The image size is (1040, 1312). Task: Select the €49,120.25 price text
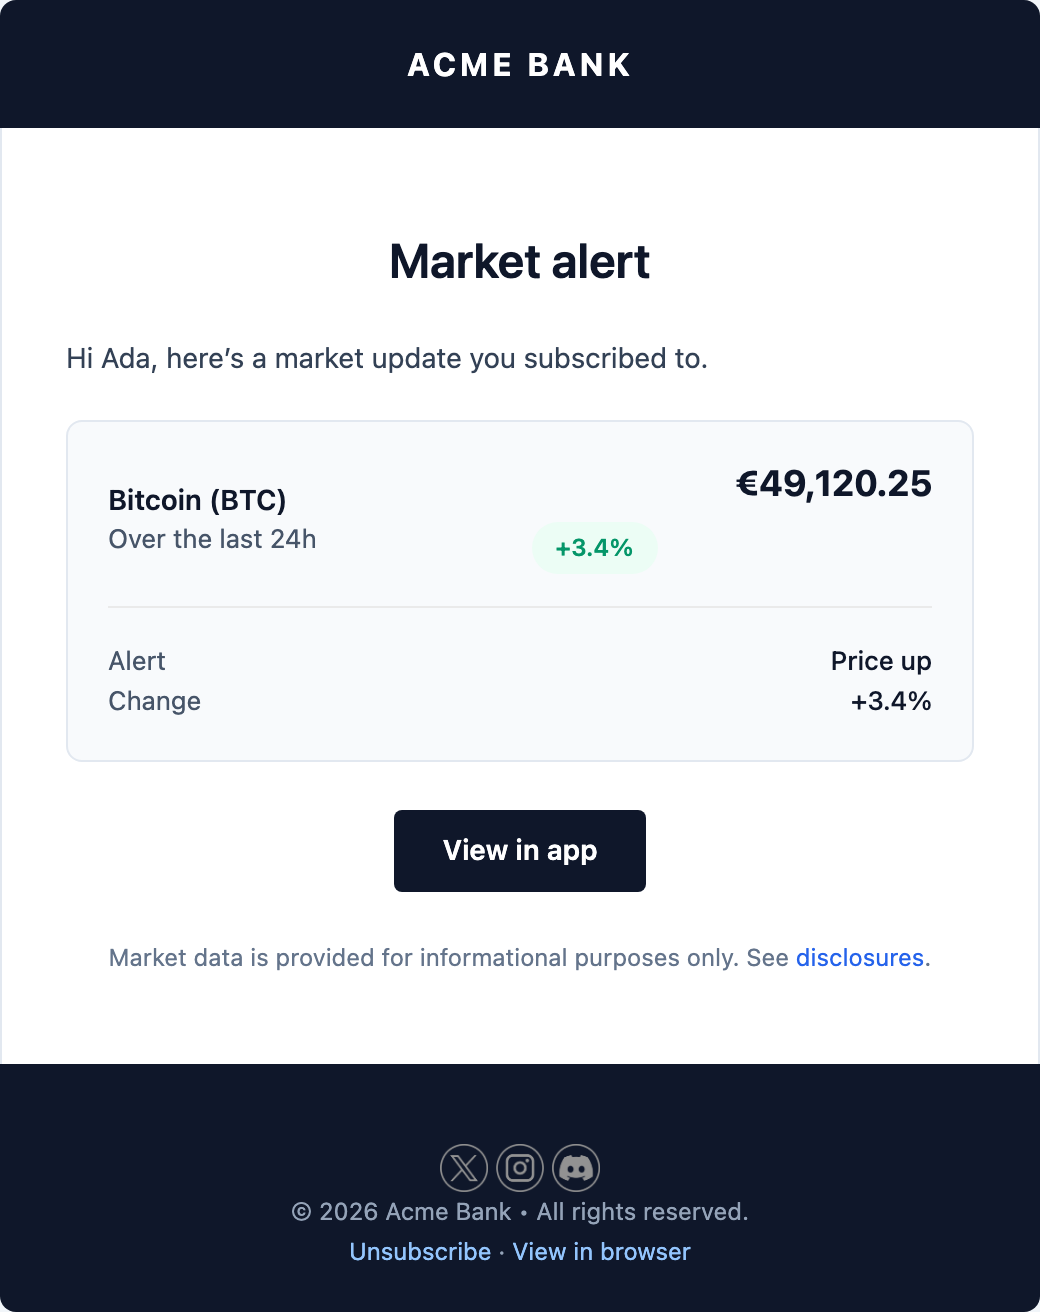(x=834, y=484)
